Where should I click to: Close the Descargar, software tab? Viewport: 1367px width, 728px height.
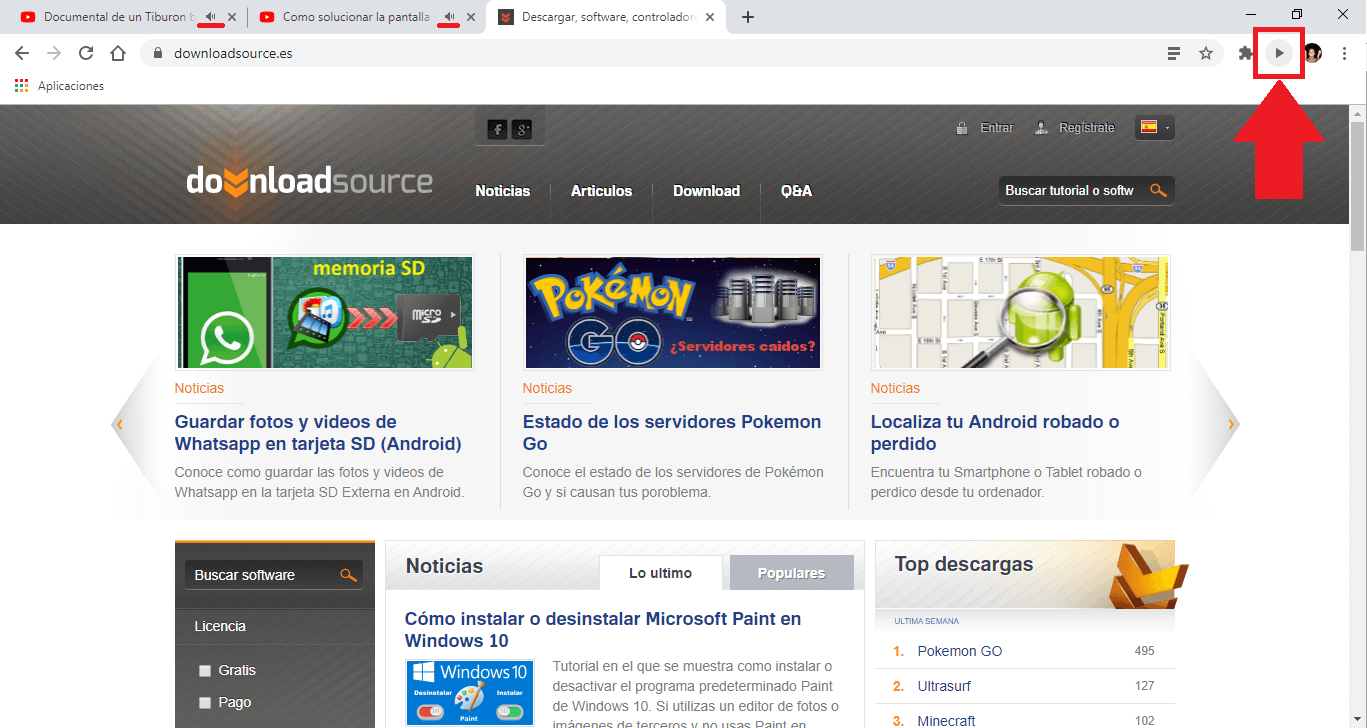click(x=710, y=17)
